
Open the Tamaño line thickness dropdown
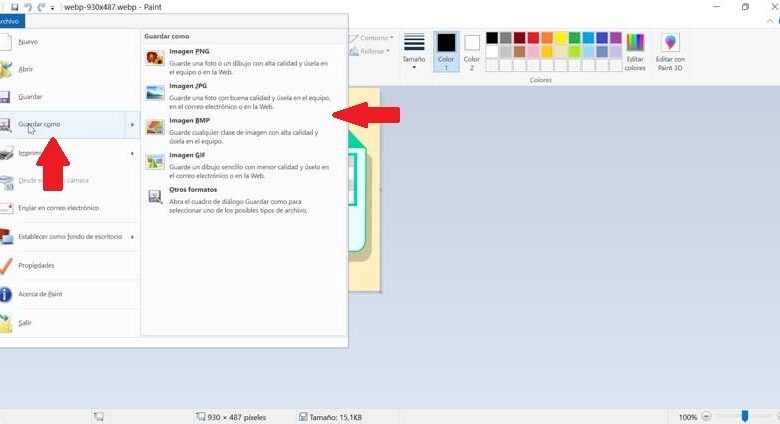414,51
